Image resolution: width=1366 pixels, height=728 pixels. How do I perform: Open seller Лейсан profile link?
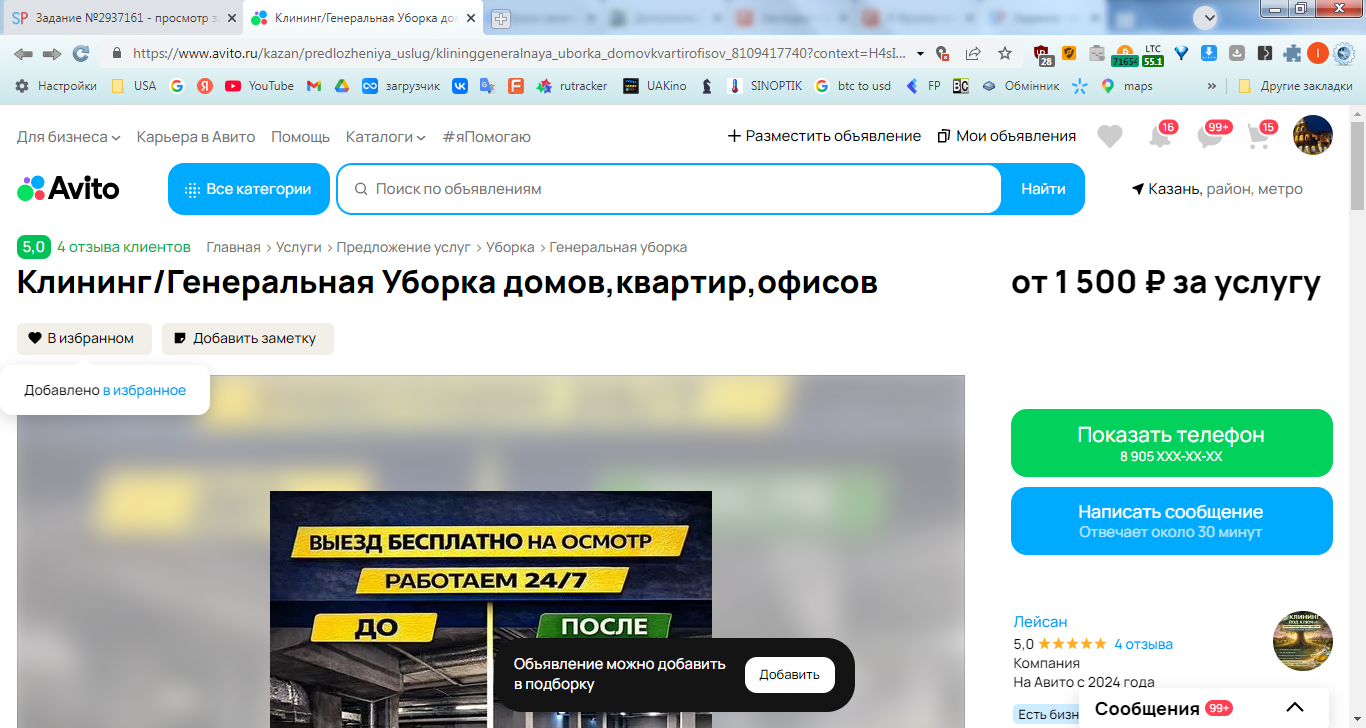click(x=1040, y=622)
